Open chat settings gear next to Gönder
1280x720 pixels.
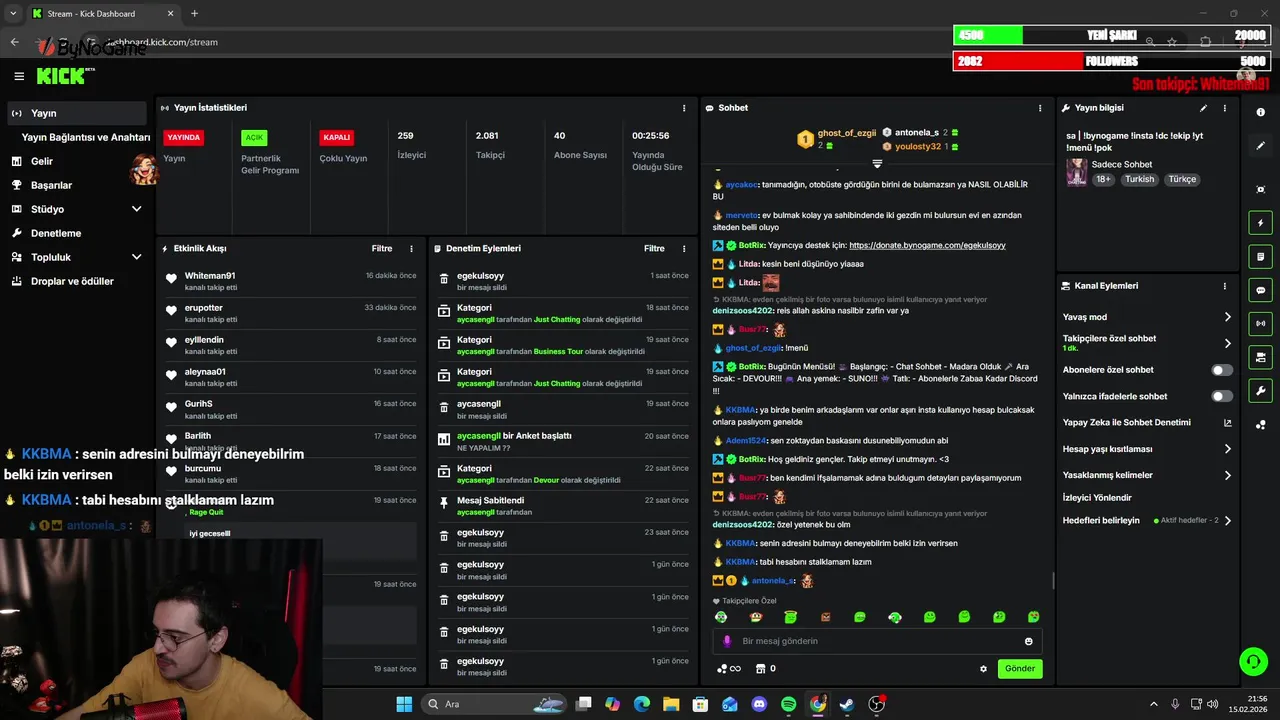tap(983, 669)
